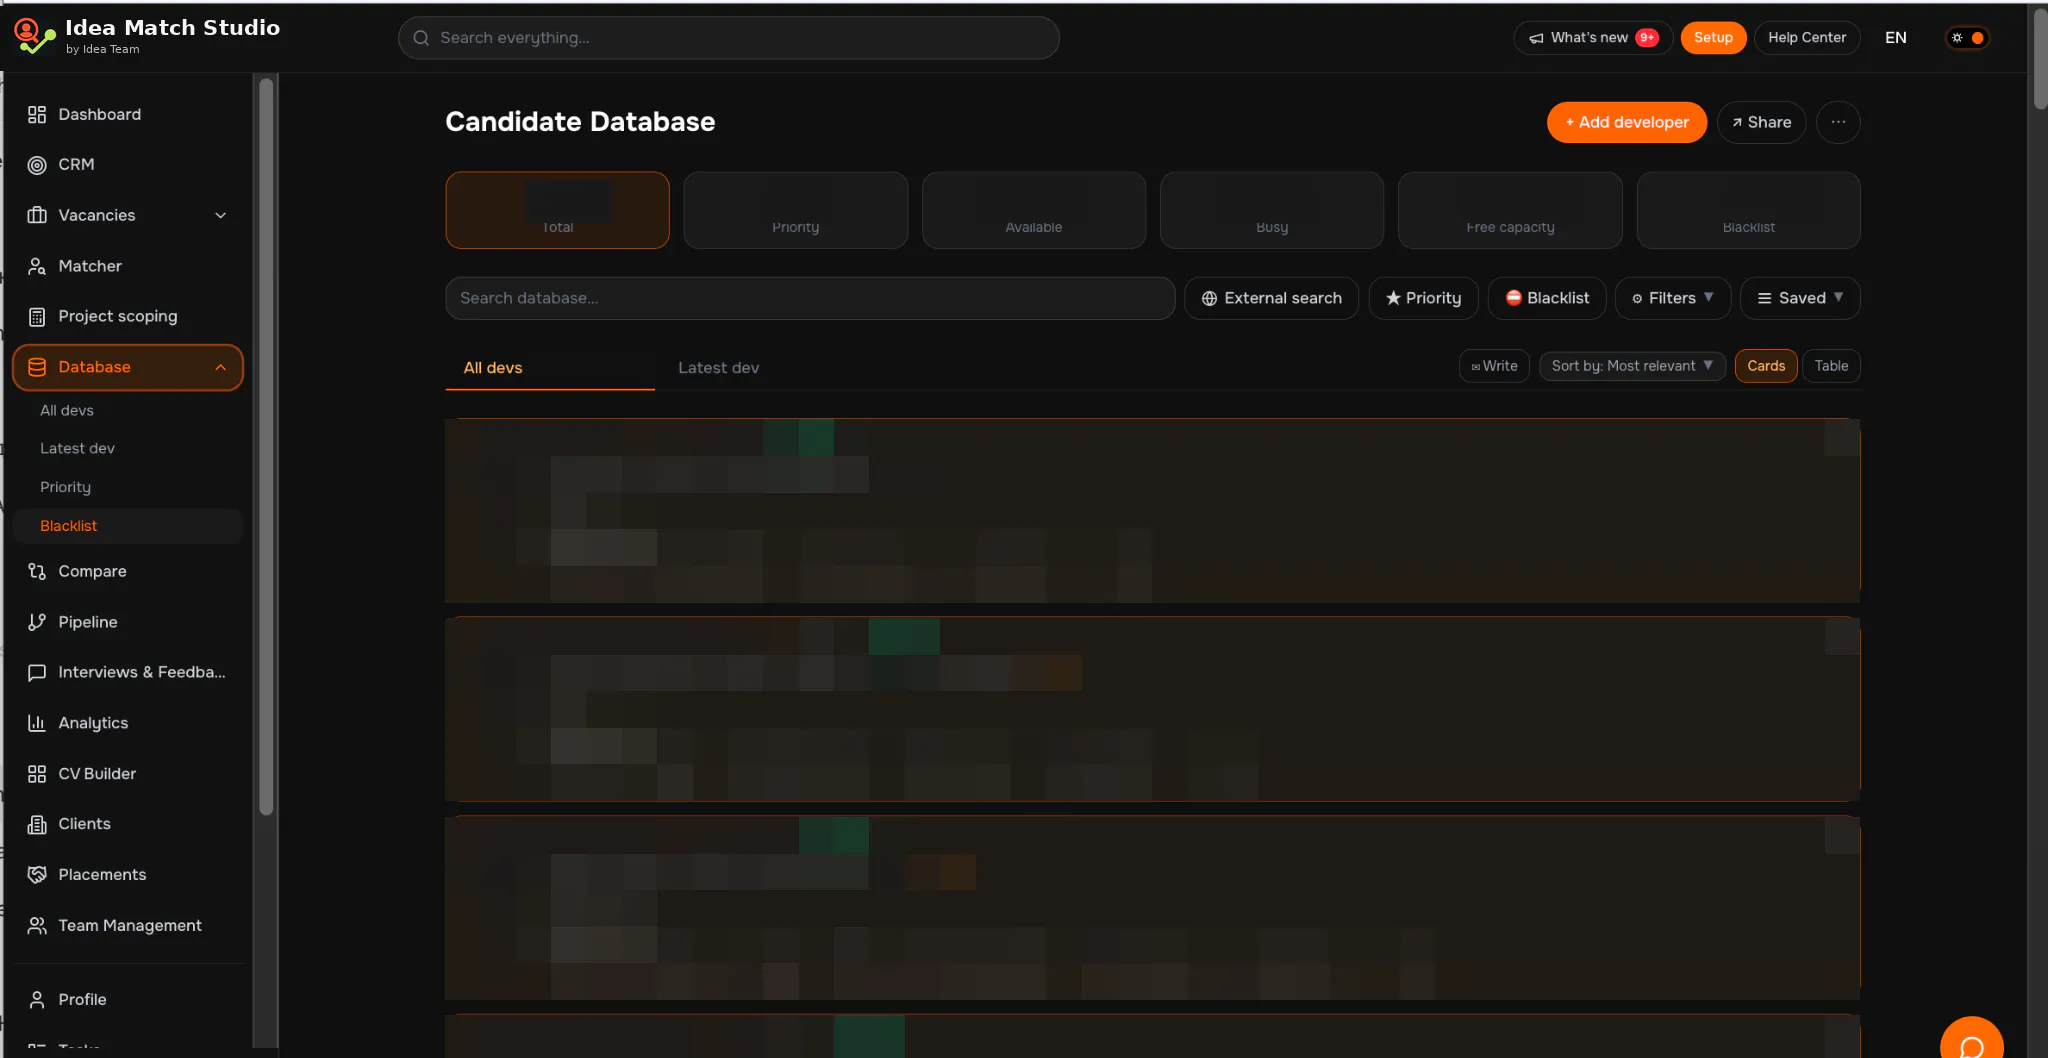Open the Analytics chart icon
Image resolution: width=2048 pixels, height=1058 pixels.
(x=37, y=723)
